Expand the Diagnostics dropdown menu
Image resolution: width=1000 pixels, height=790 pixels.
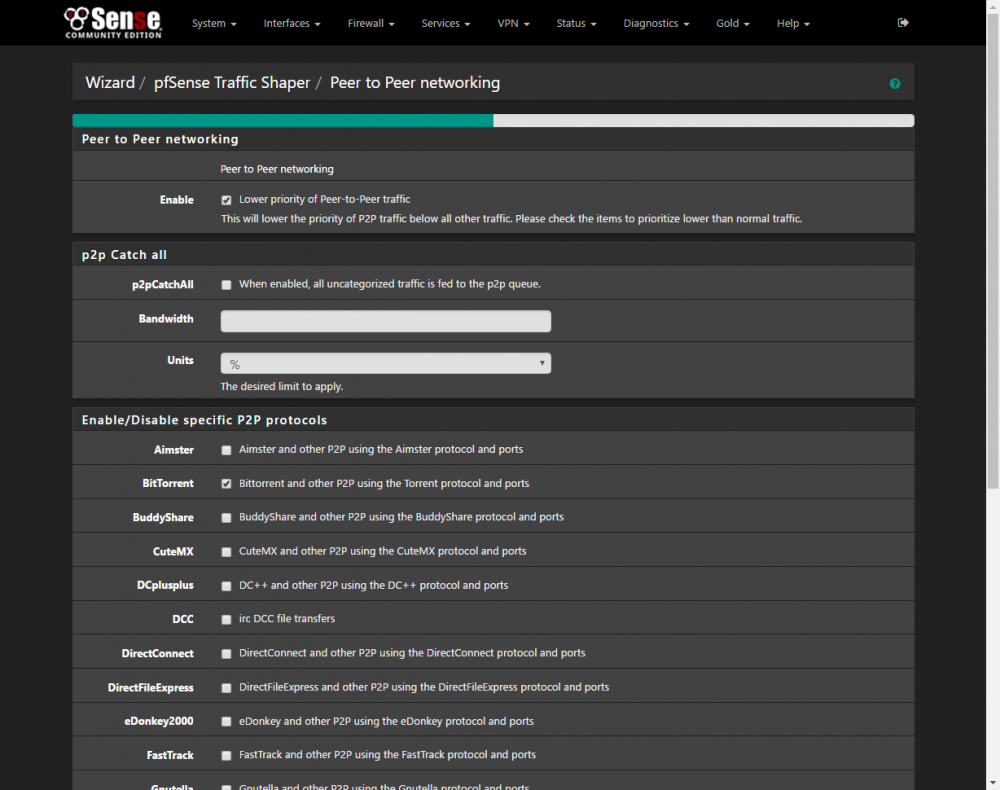(x=656, y=24)
